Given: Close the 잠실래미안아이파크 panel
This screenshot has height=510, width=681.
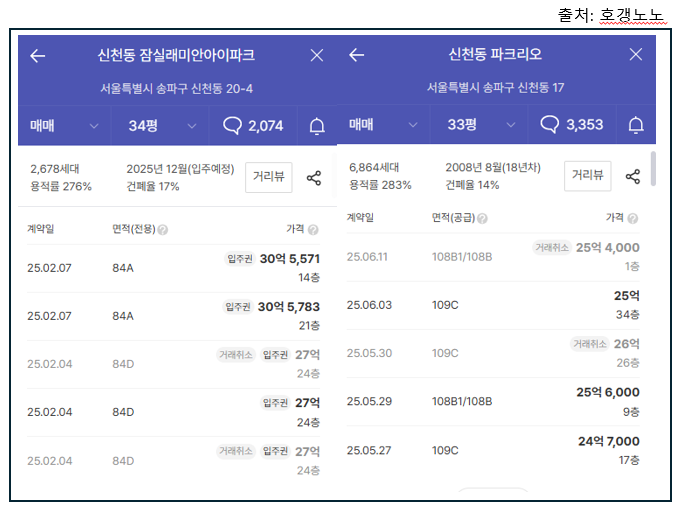Looking at the screenshot, I should coord(317,55).
